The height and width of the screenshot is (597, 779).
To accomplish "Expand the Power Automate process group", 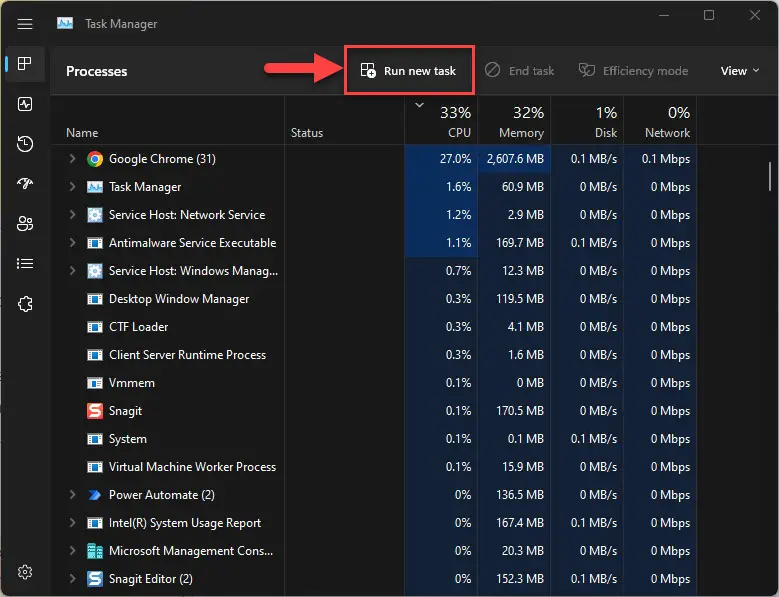I will (73, 495).
